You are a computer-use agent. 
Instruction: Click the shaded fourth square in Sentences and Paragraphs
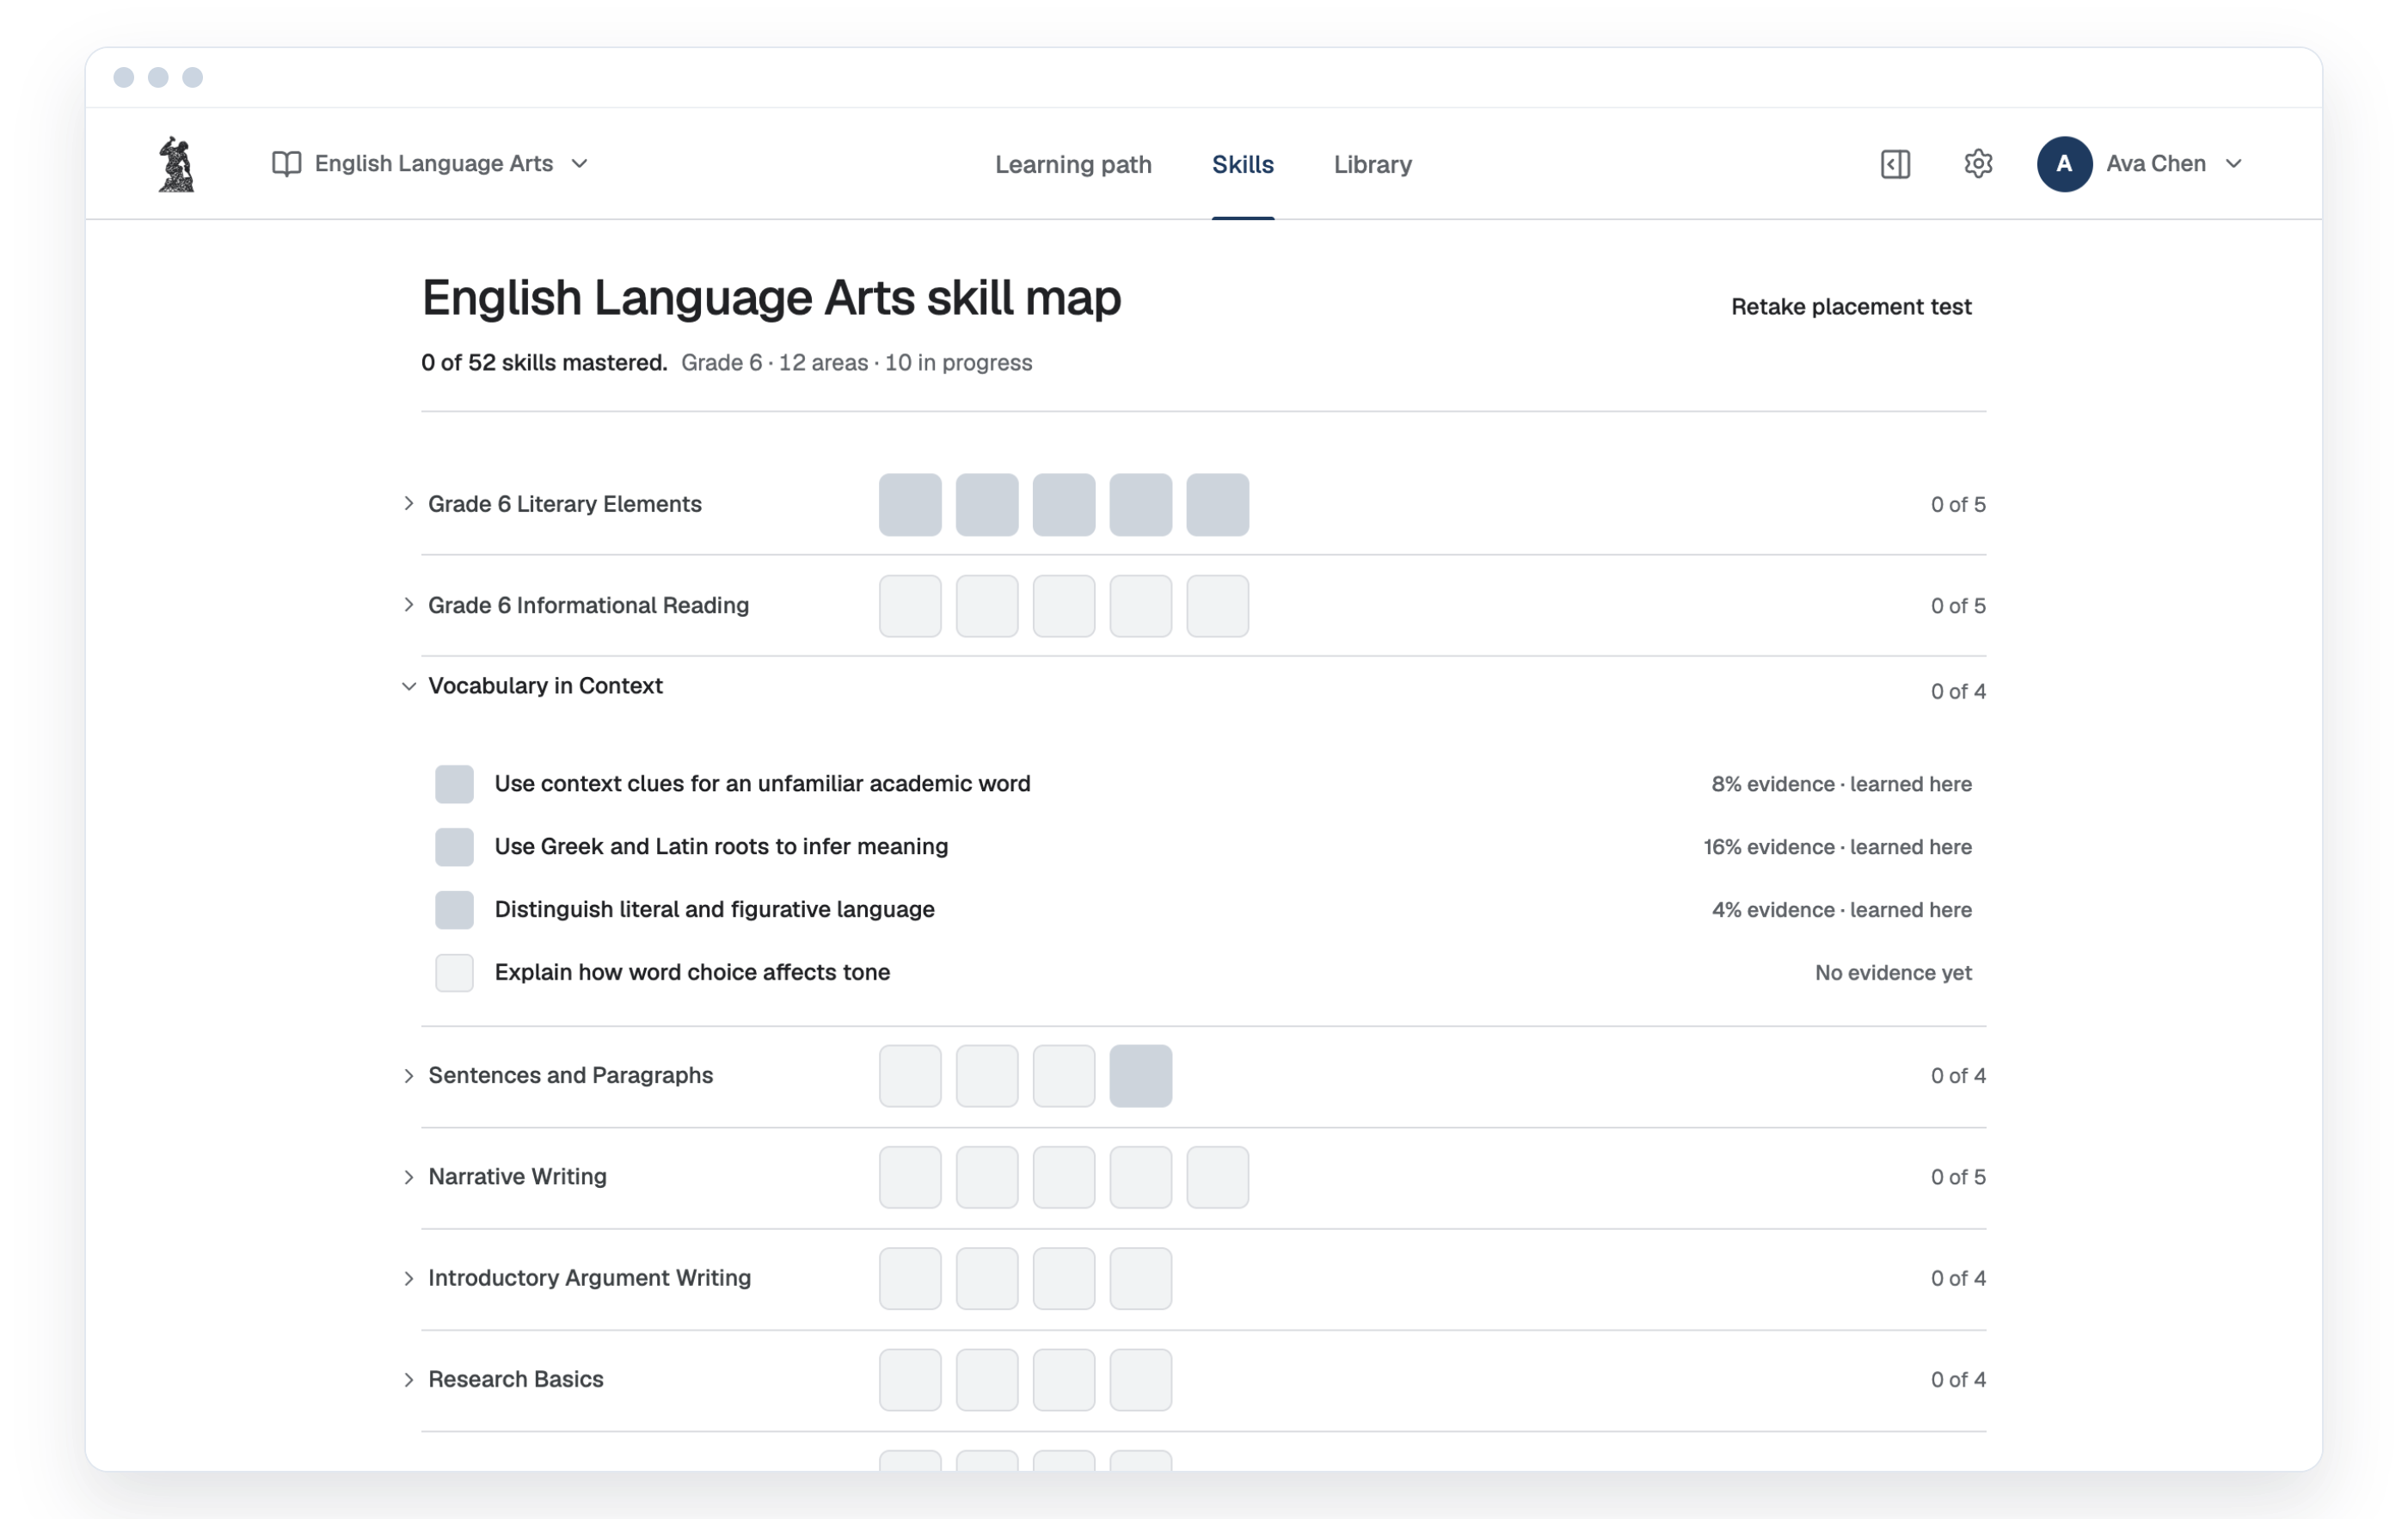pyautogui.click(x=1140, y=1076)
